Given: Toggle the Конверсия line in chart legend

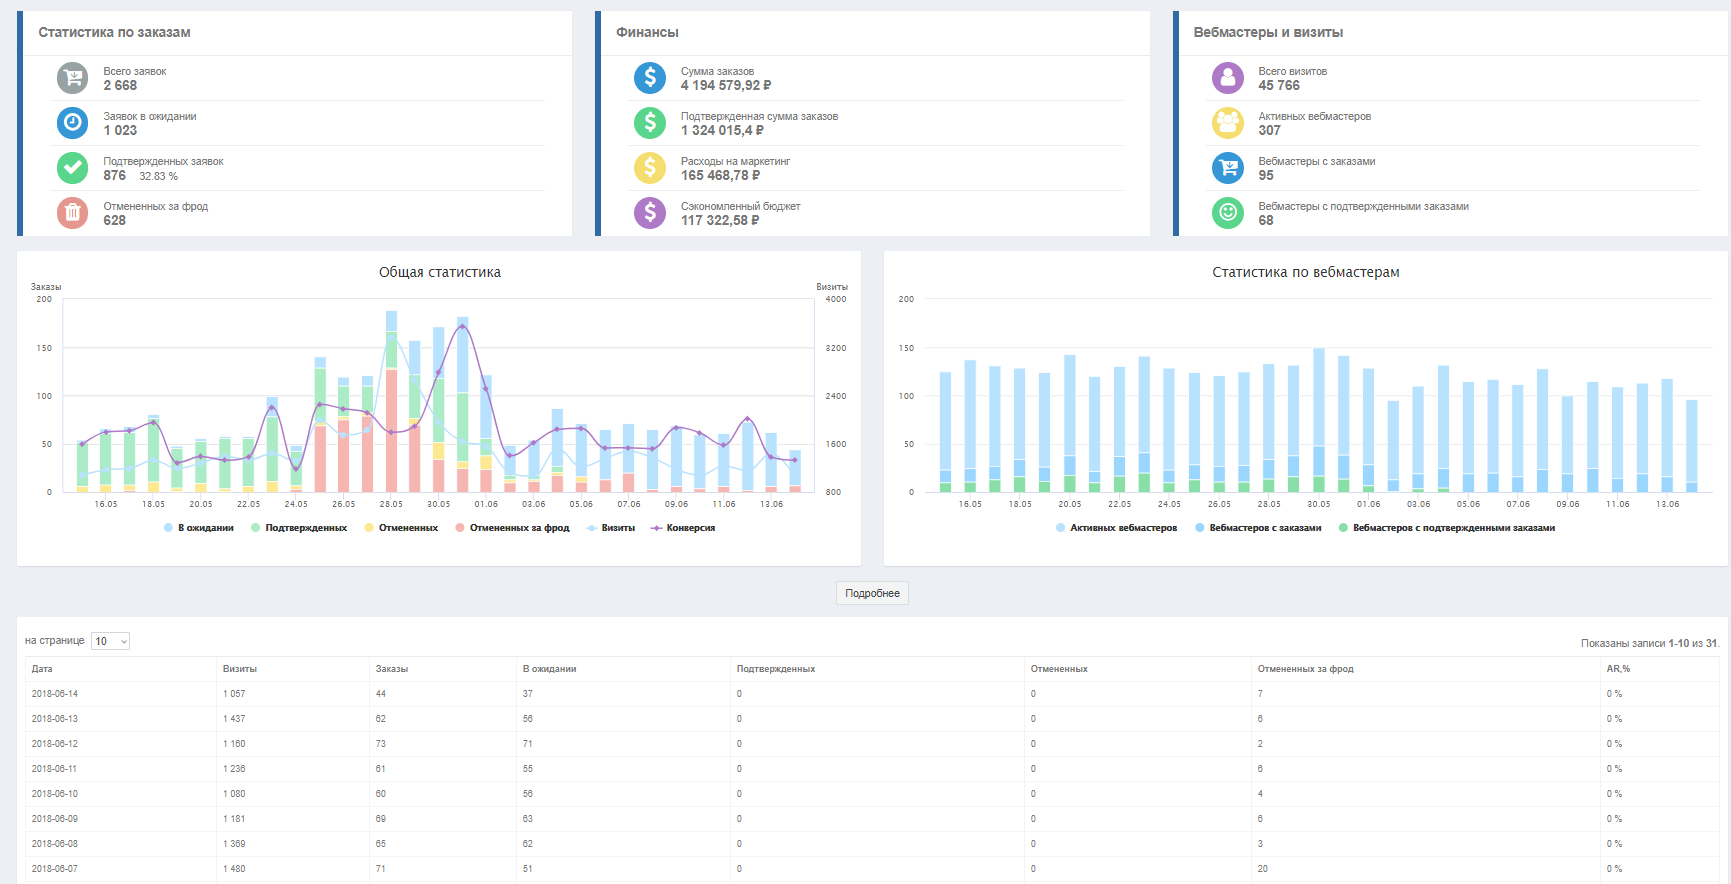Looking at the screenshot, I should pos(690,528).
